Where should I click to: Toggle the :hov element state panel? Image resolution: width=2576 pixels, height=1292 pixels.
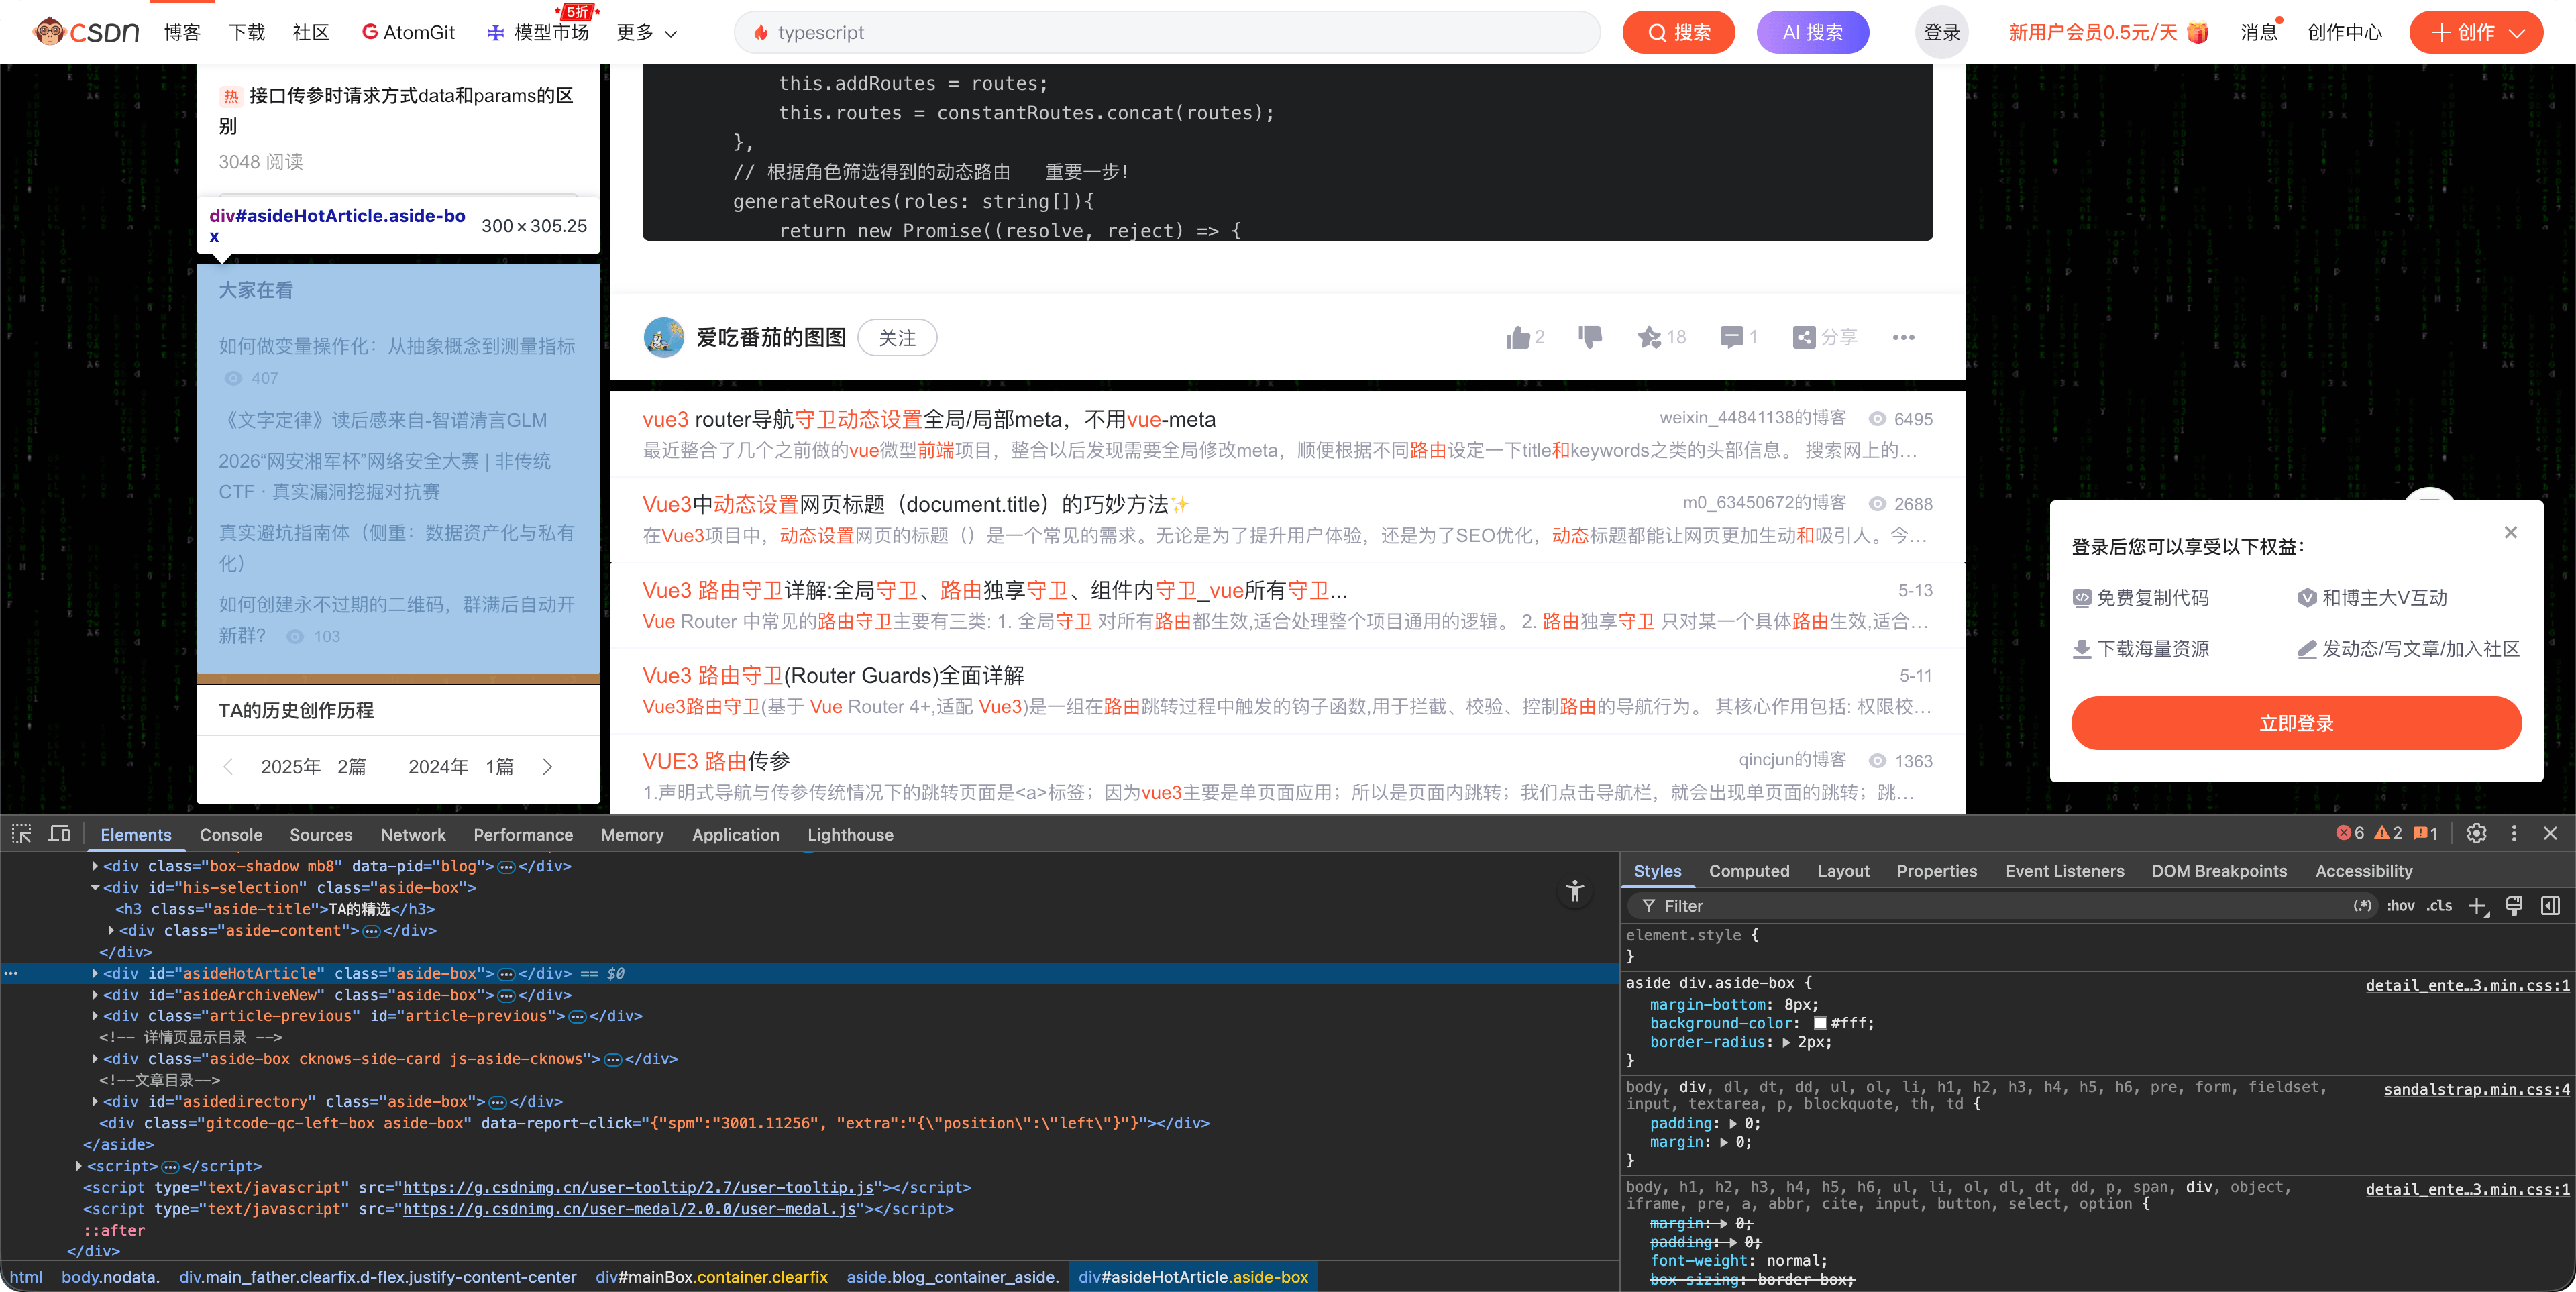coord(2400,906)
